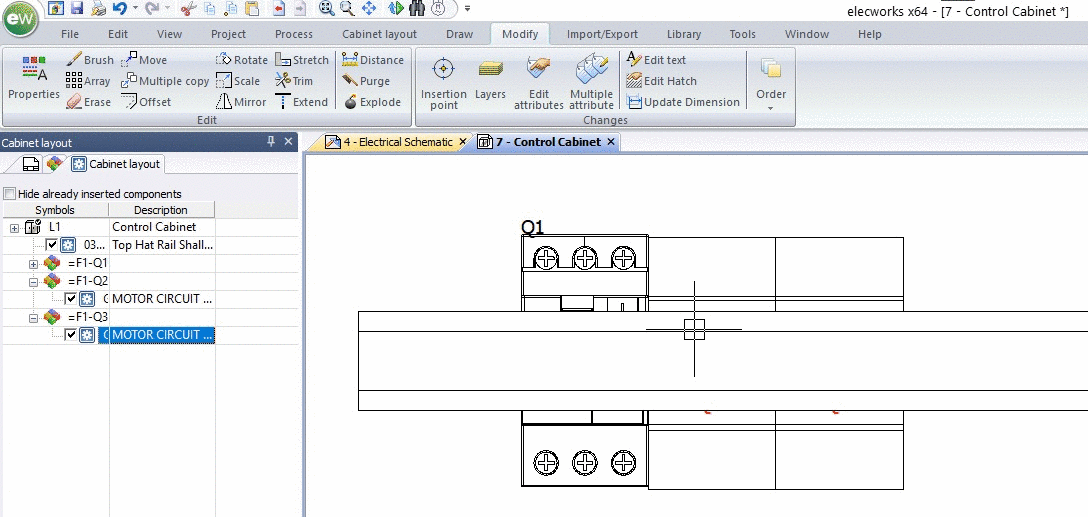Expand the =F1-Q1 tree node

[33, 264]
